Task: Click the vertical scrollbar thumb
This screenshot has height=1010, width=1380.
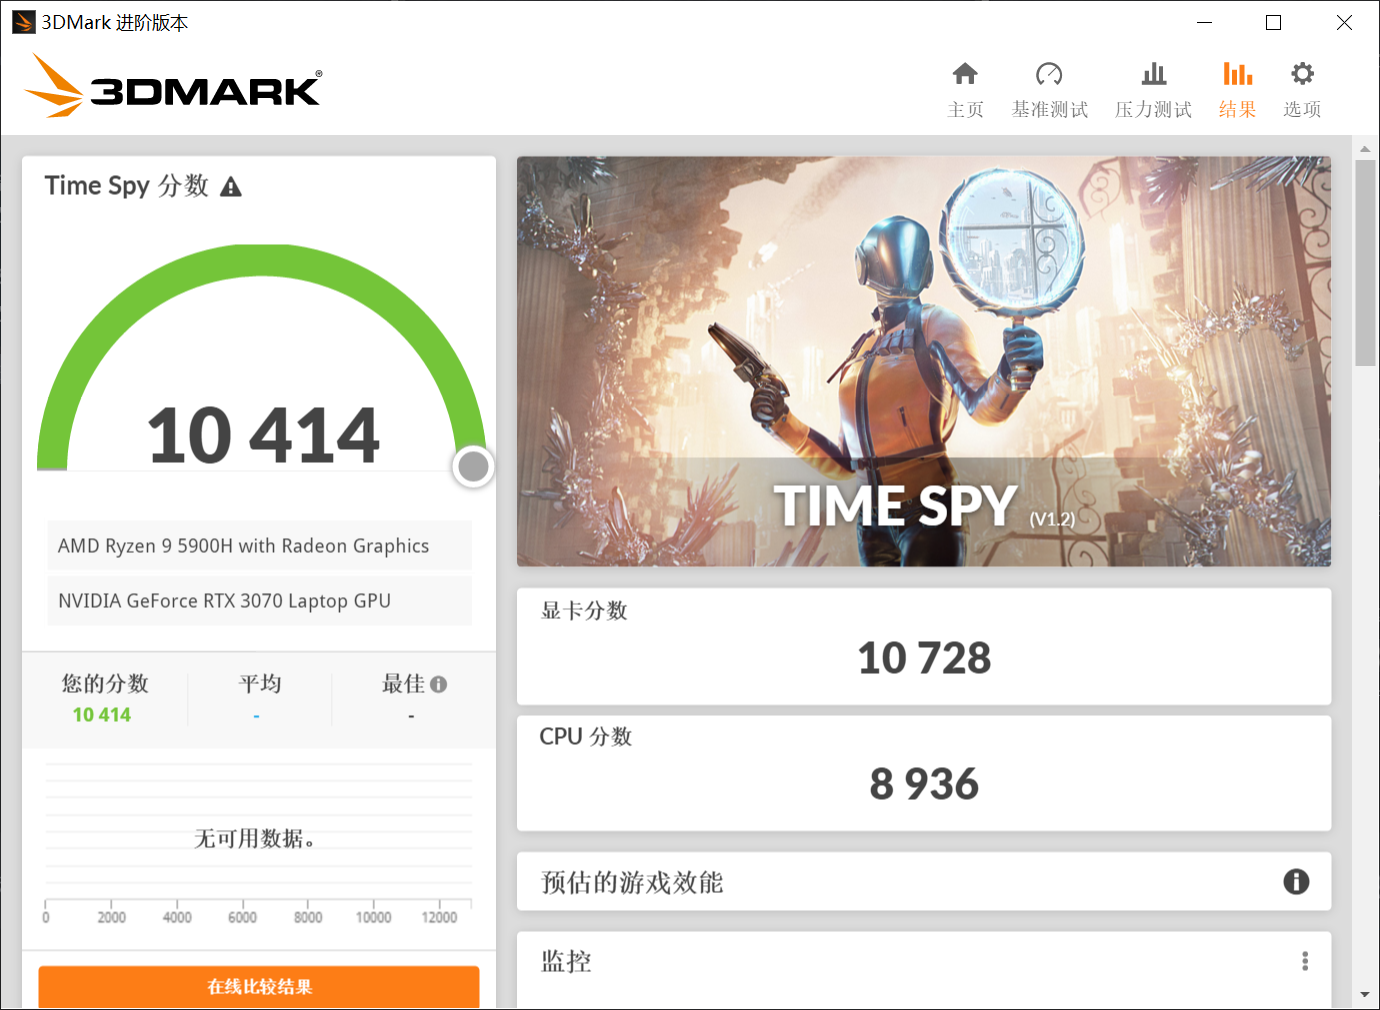Action: (1365, 262)
